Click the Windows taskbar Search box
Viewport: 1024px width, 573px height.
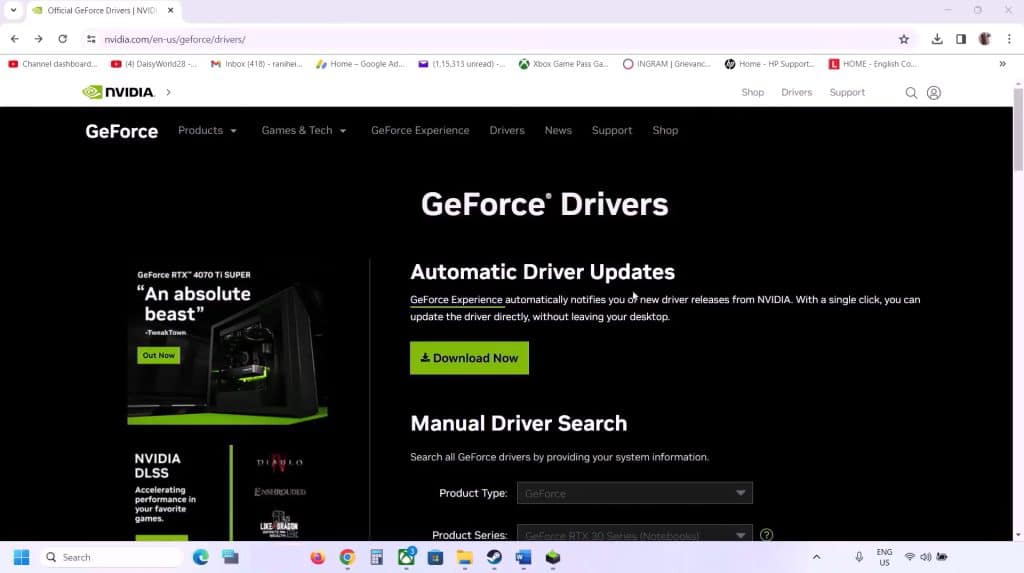(111, 557)
